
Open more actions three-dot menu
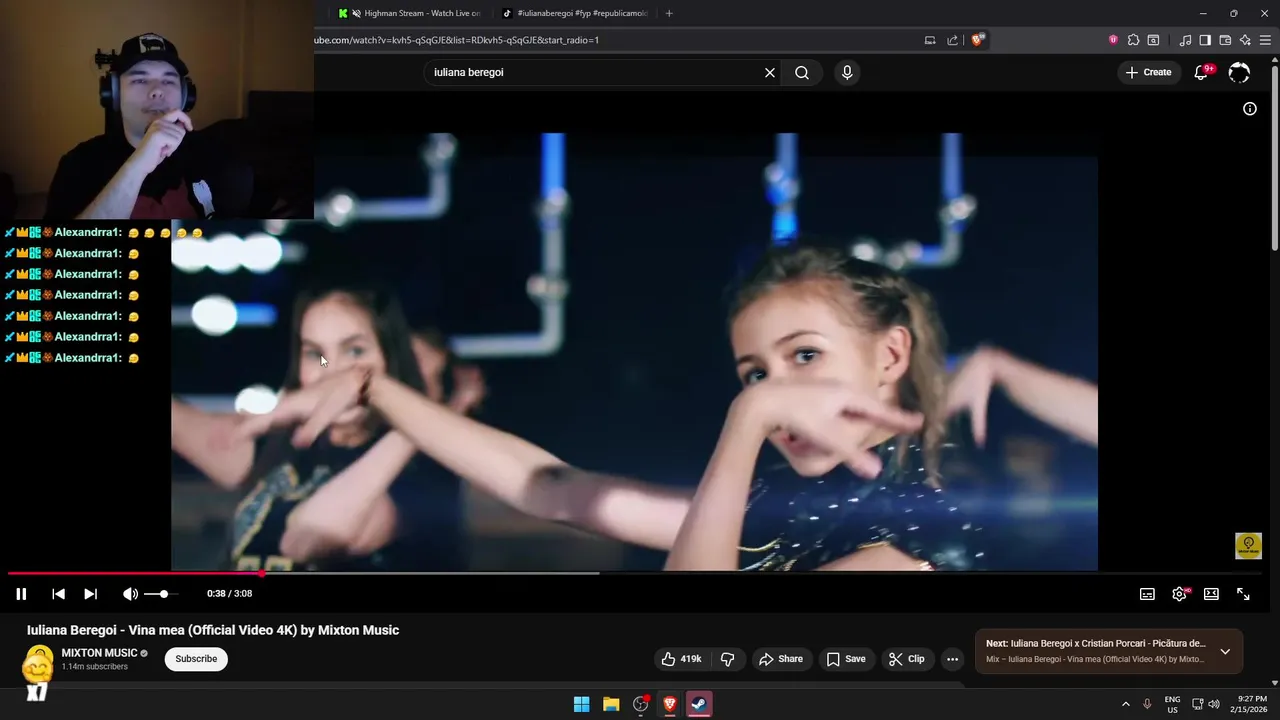tap(952, 659)
